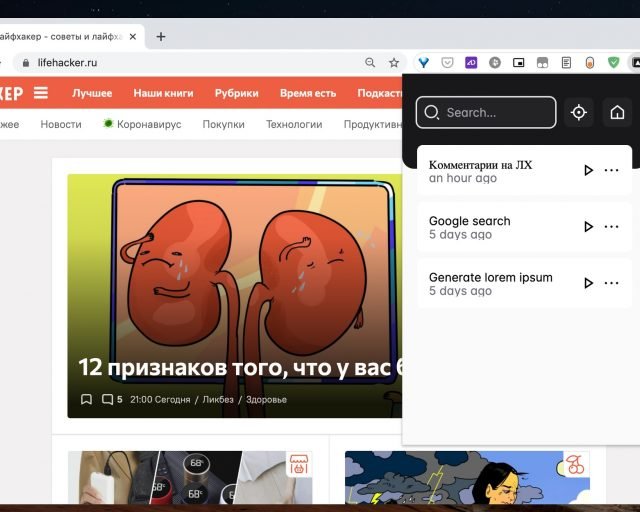Open comments on the kidney article

[x=112, y=399]
